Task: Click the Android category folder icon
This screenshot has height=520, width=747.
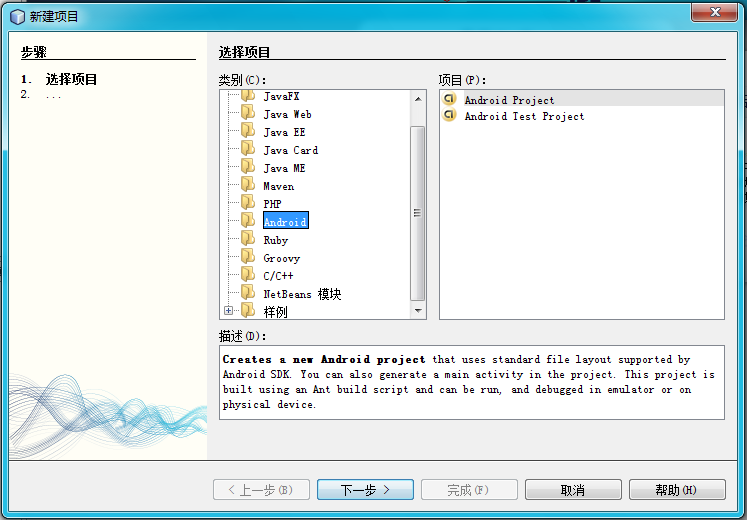Action: pyautogui.click(x=248, y=222)
